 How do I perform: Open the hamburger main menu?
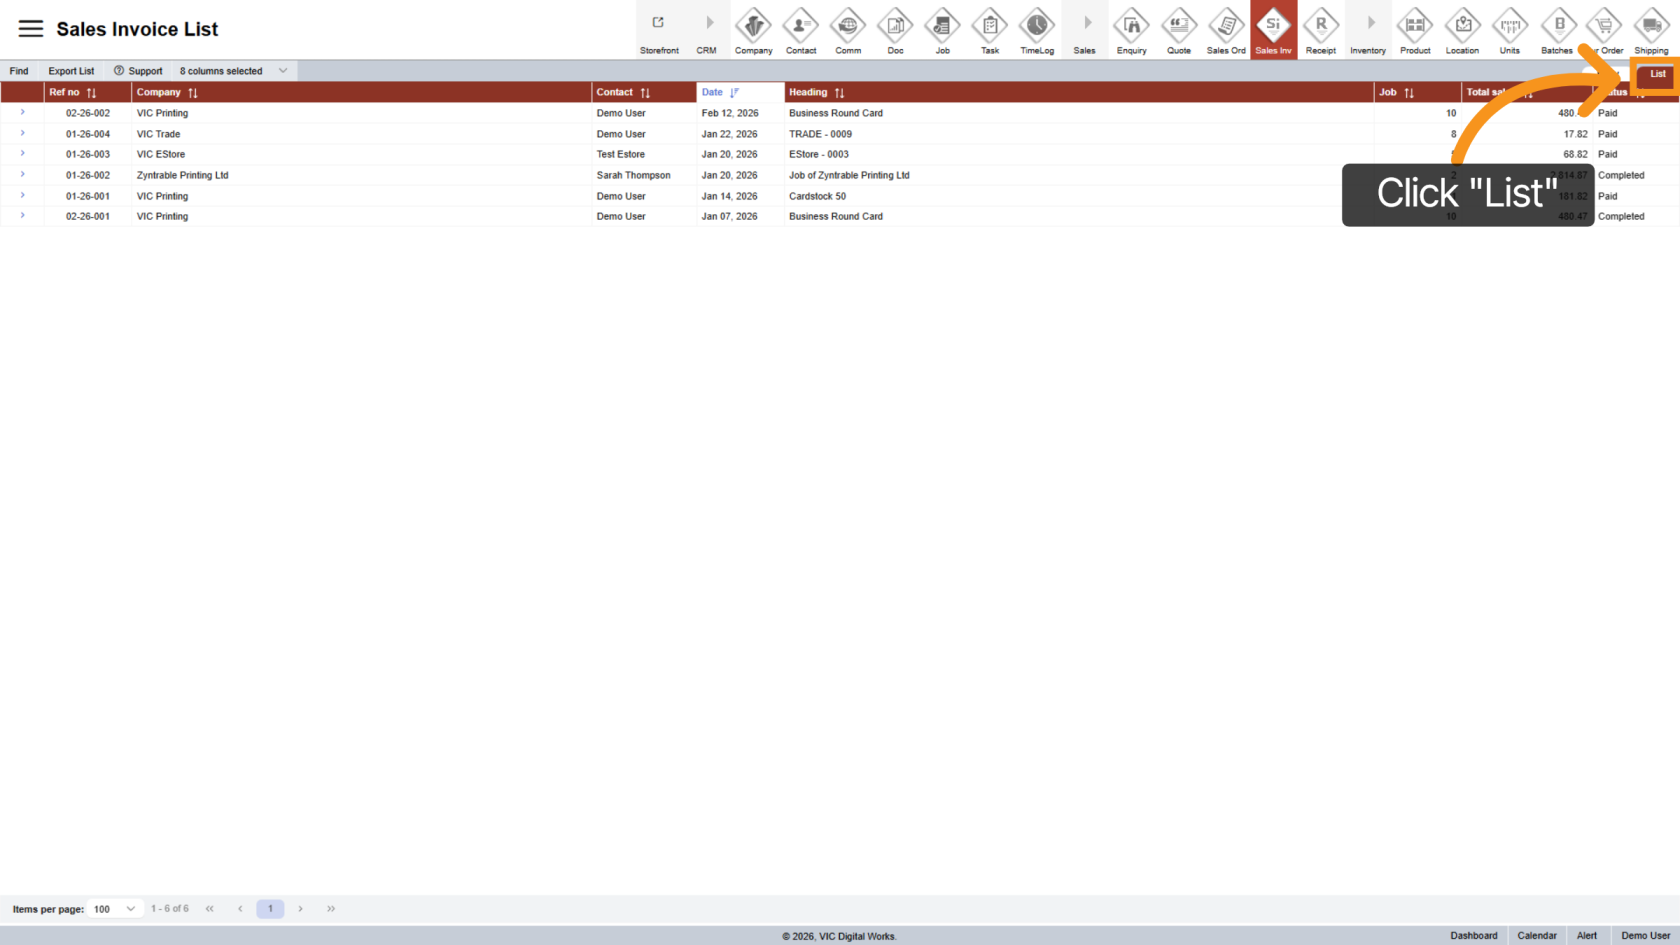point(31,29)
